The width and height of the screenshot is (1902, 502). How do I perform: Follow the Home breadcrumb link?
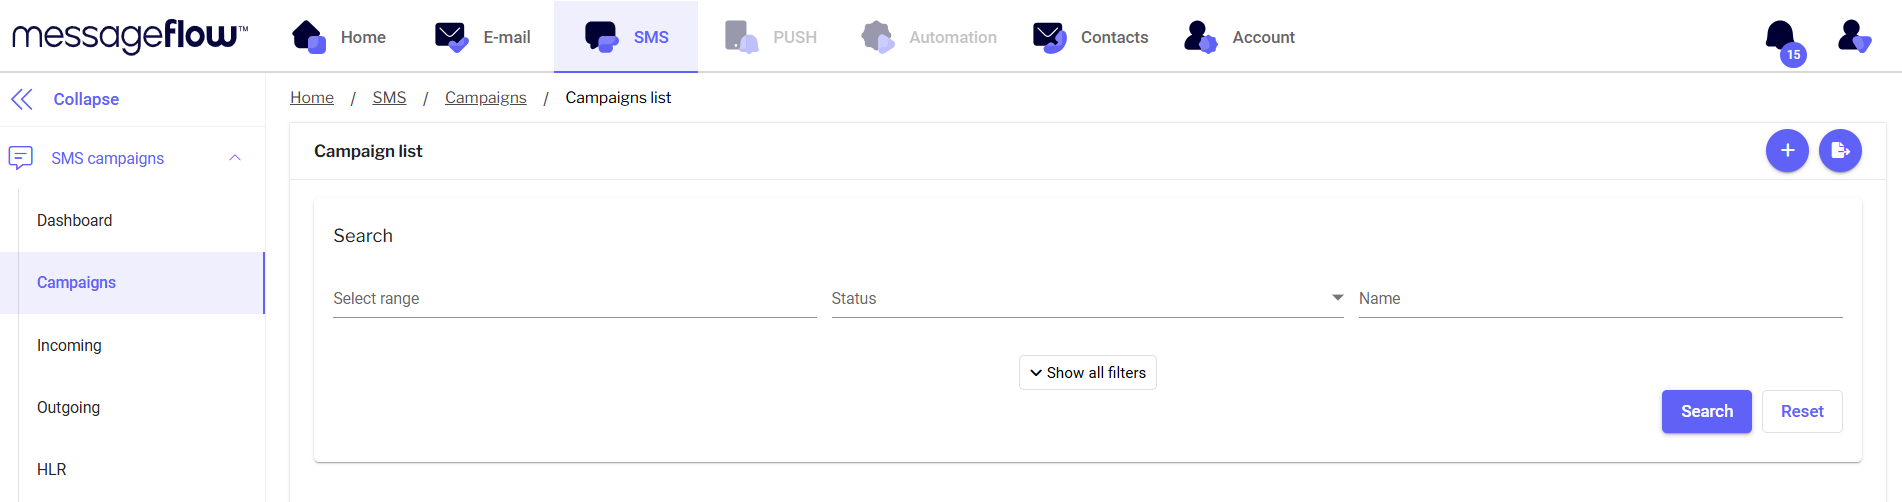[312, 98]
